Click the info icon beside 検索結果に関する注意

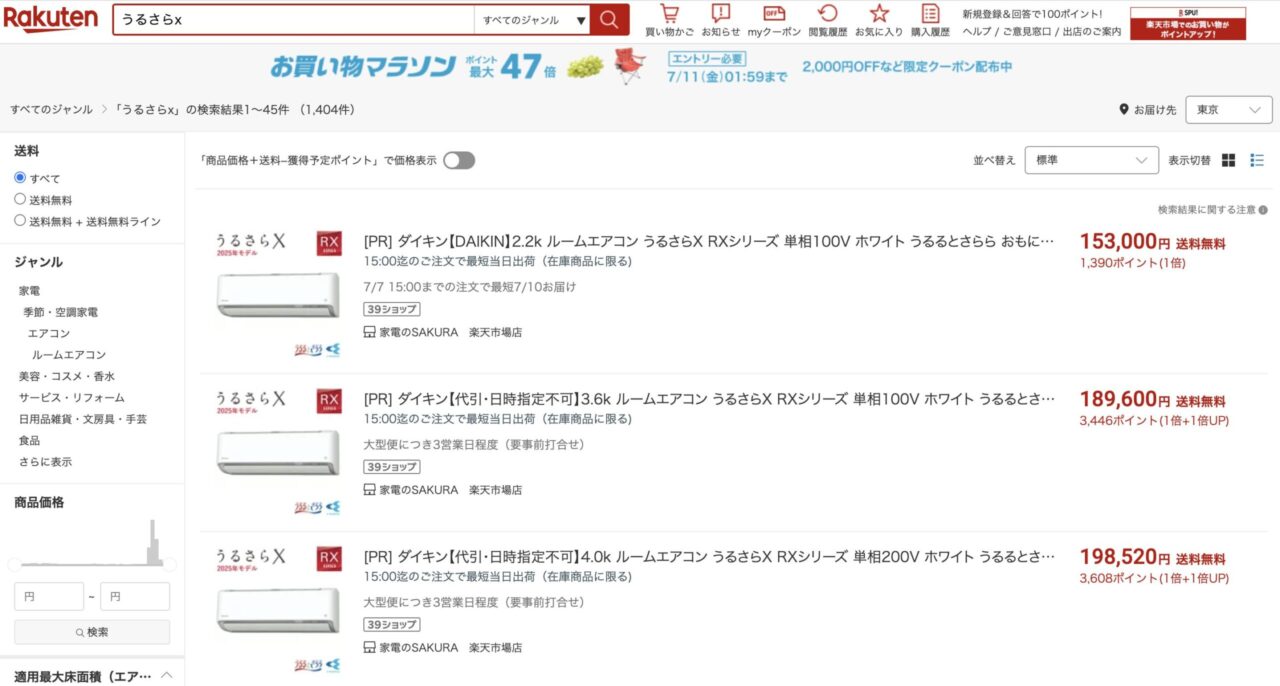(x=1263, y=210)
